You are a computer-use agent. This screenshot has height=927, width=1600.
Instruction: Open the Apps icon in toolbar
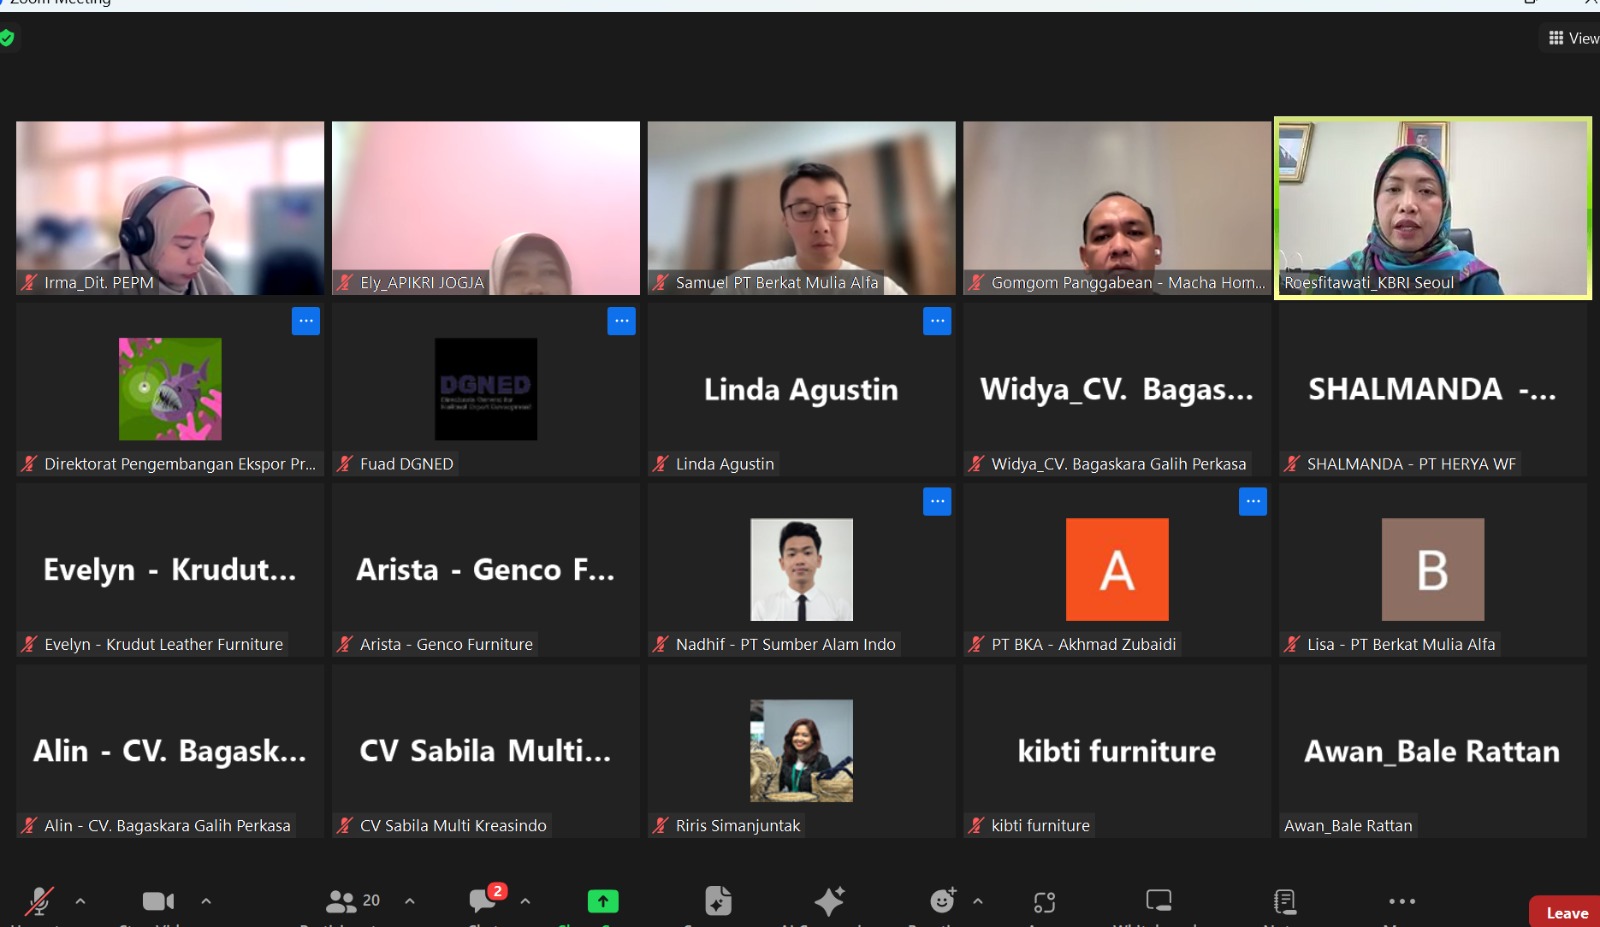(x=1045, y=902)
